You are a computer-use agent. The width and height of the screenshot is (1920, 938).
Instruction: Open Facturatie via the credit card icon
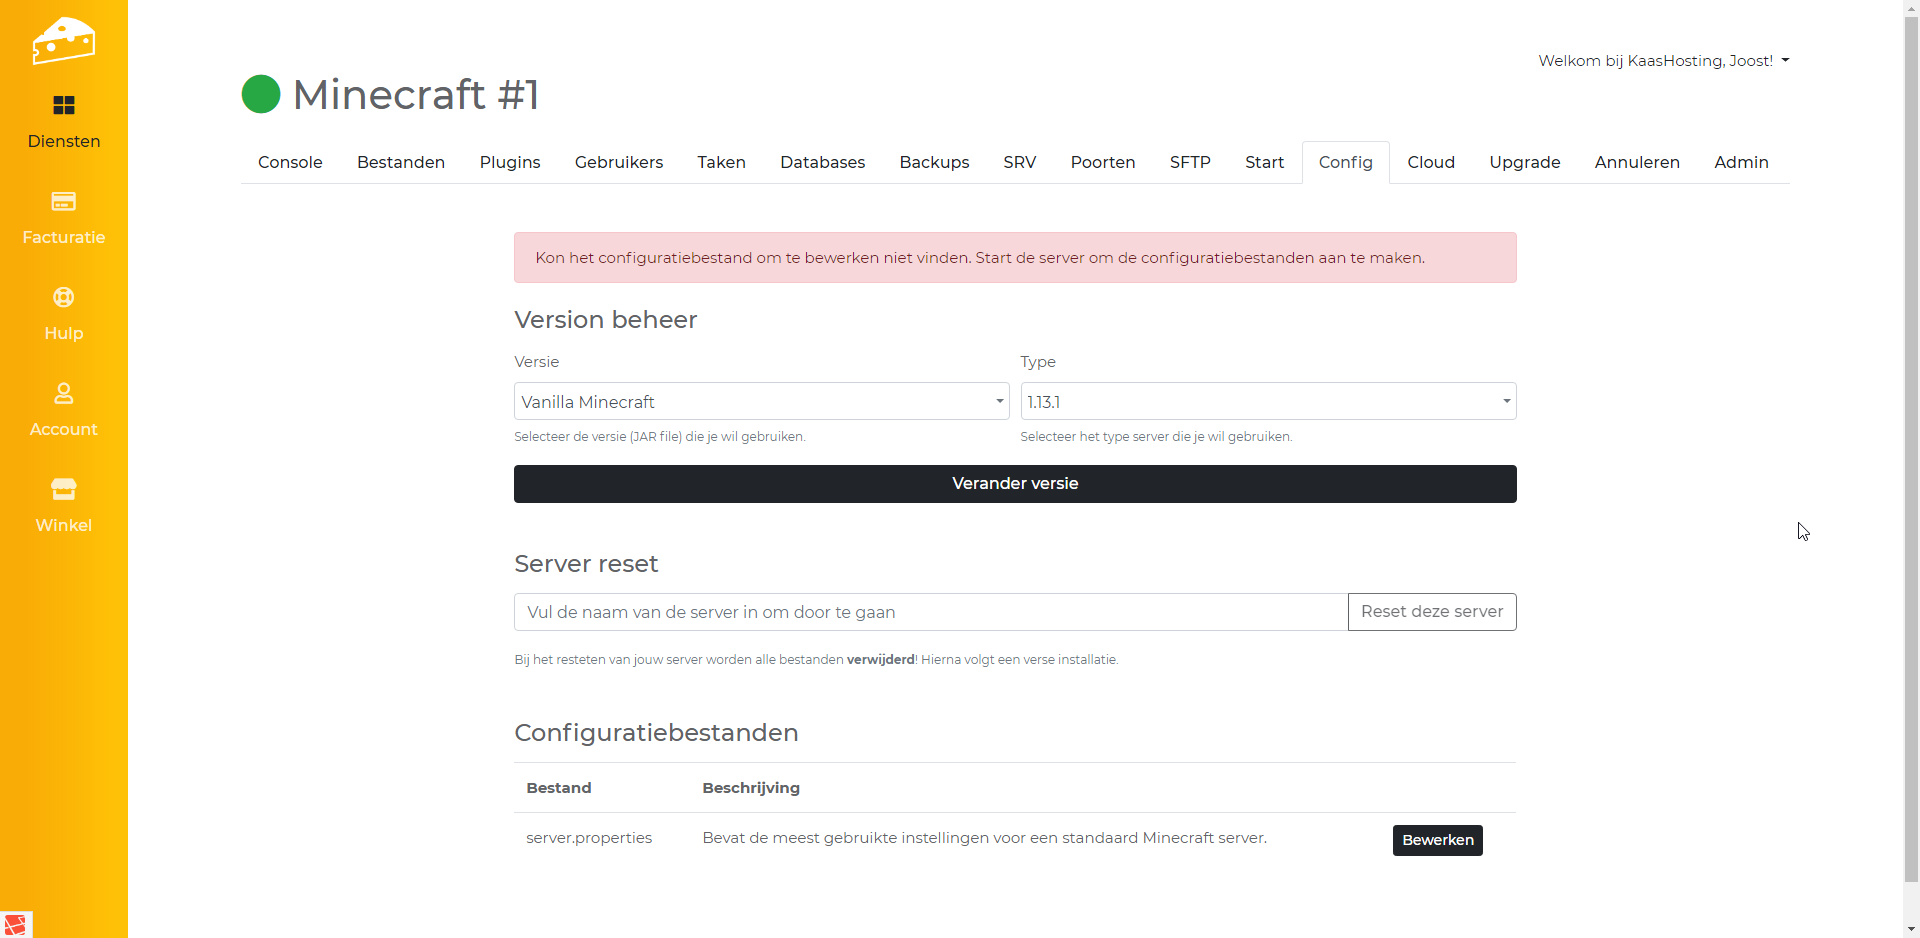point(64,202)
